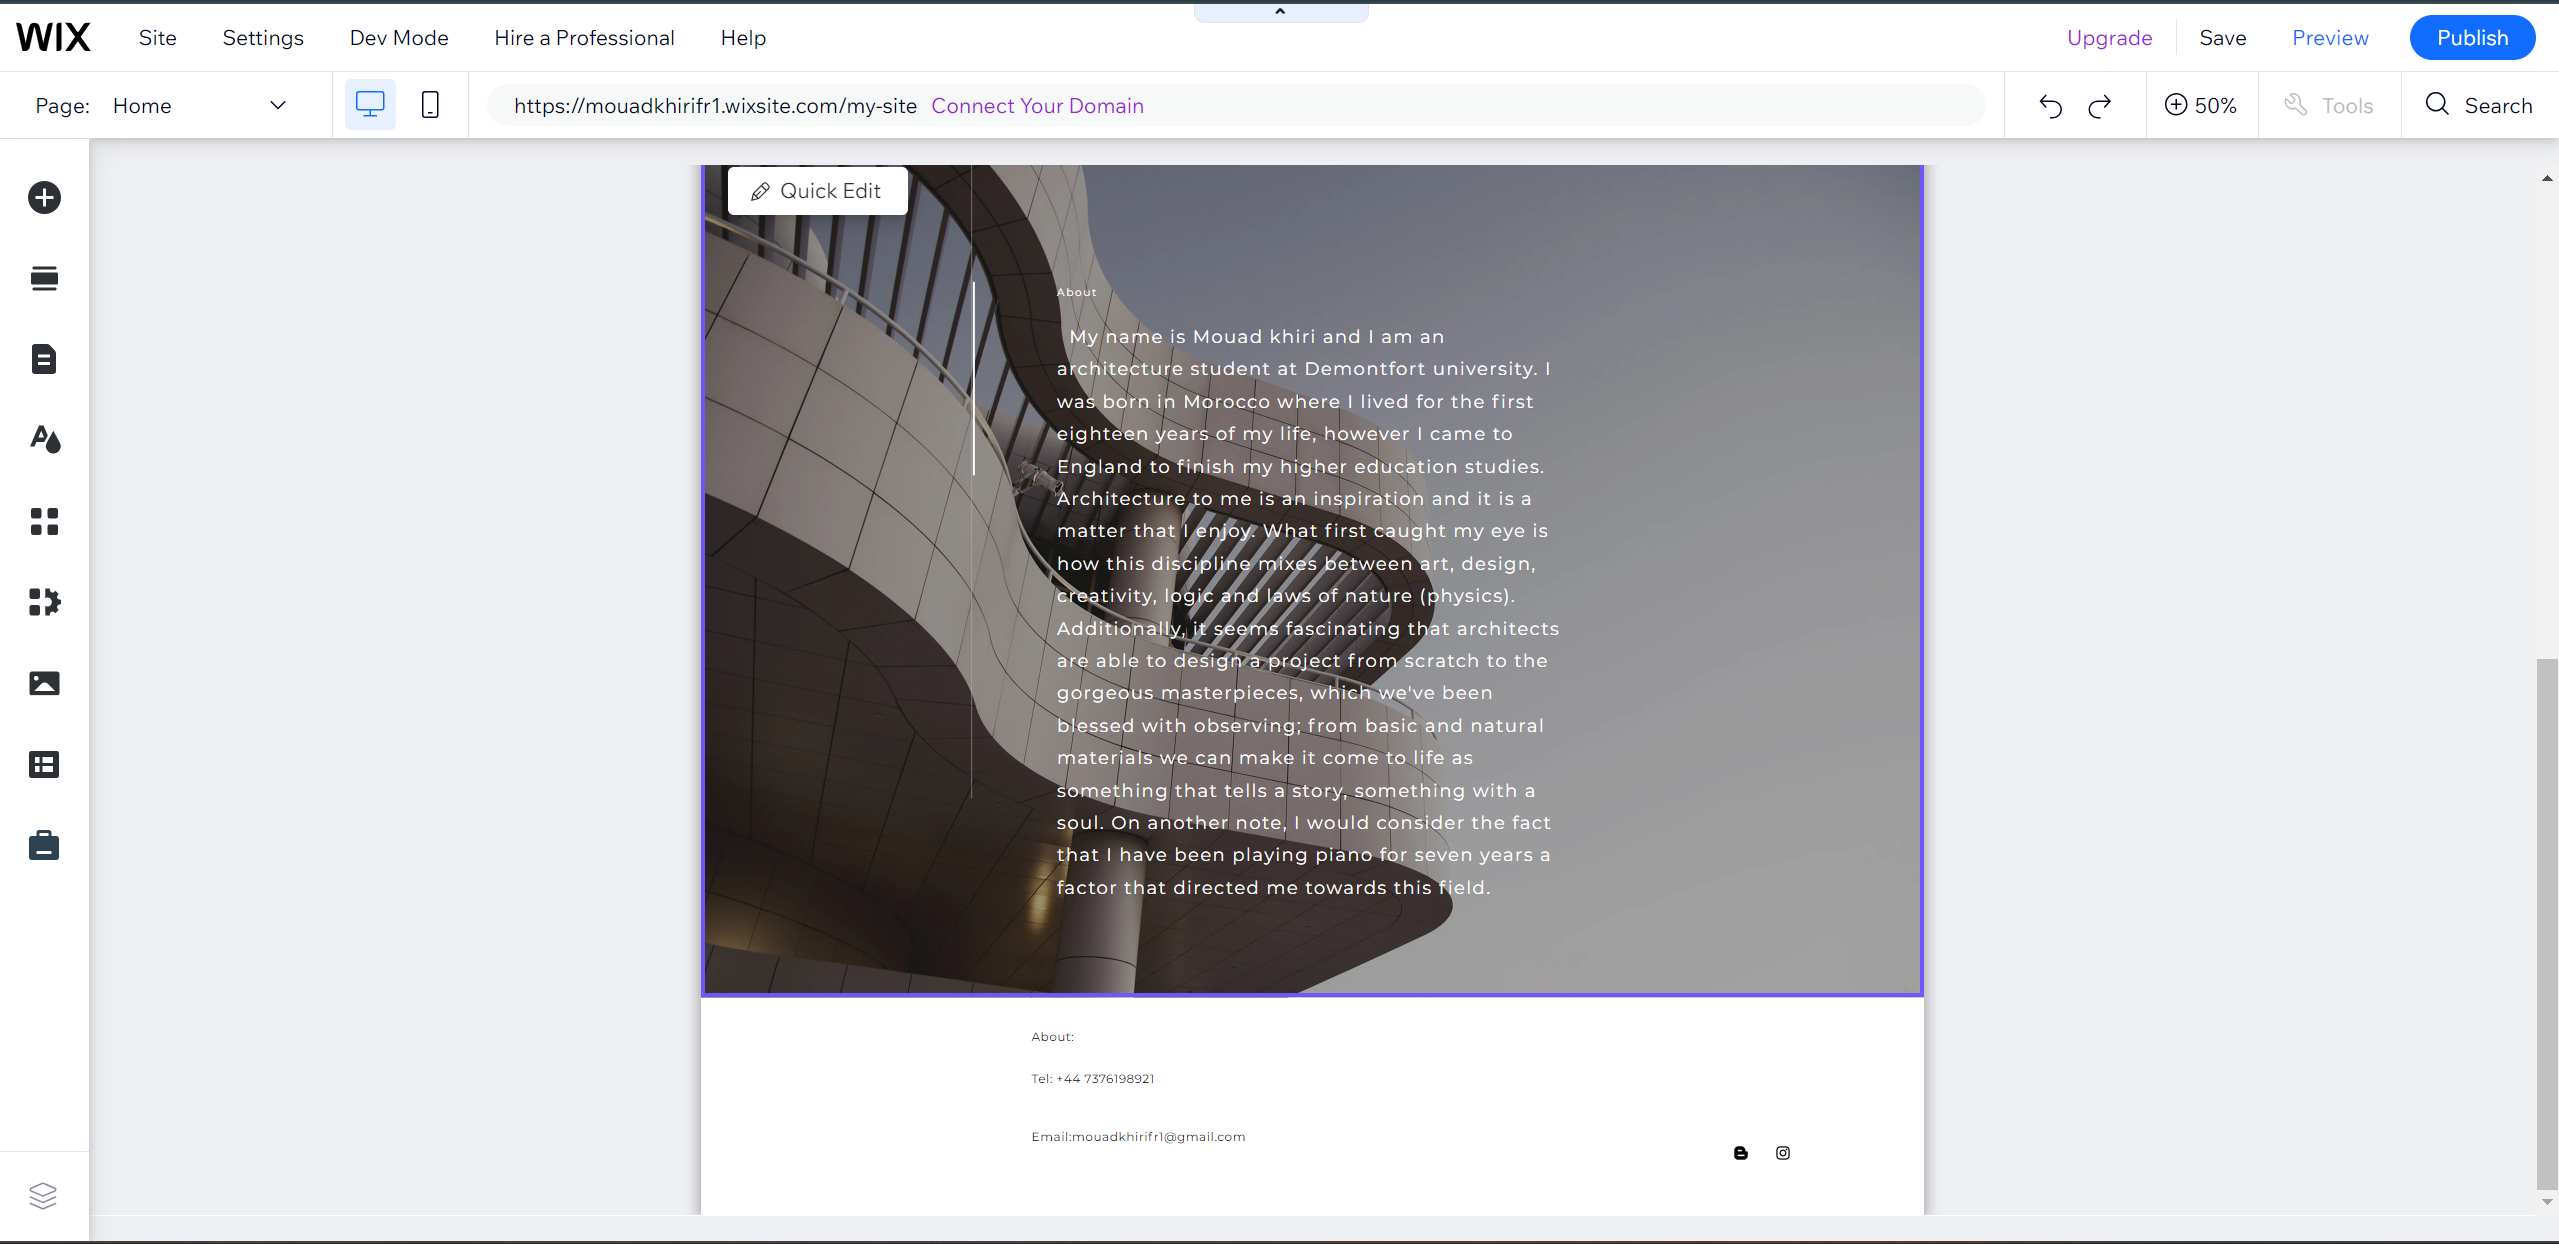2559x1244 pixels.
Task: Open the Add Apps grid icon
Action: (x=44, y=521)
